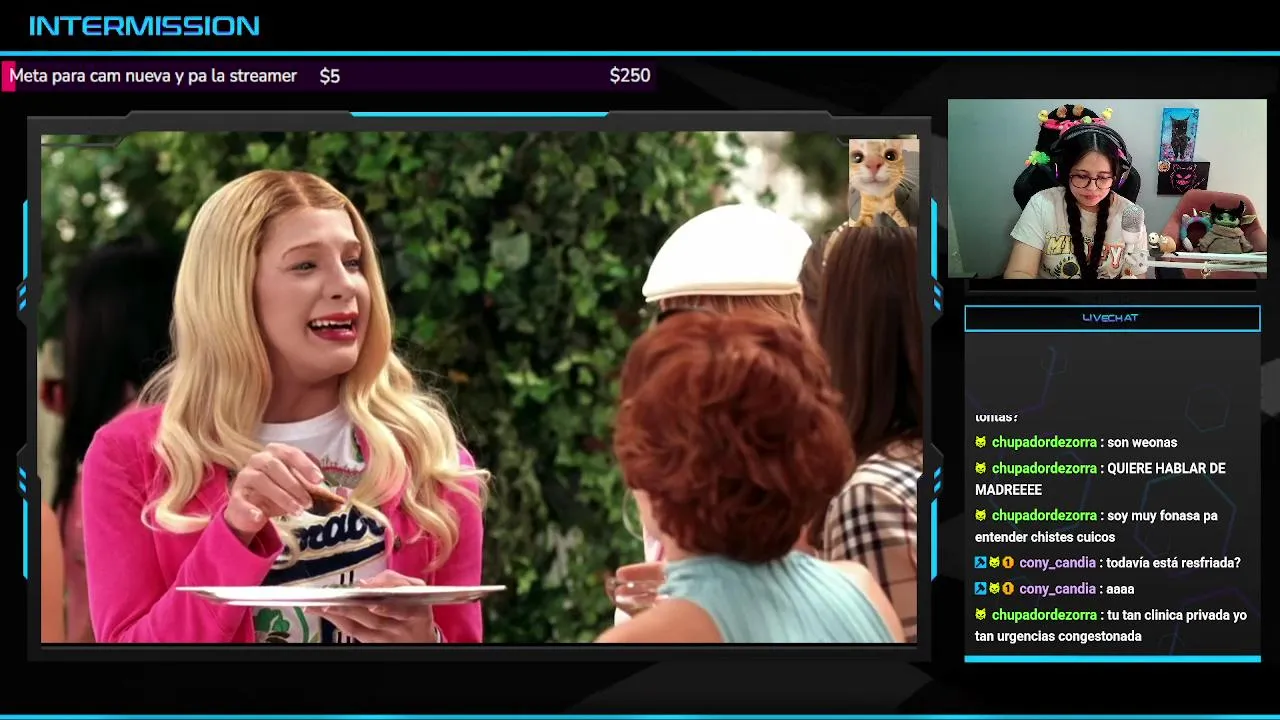Viewport: 1280px width, 720px height.
Task: Click the 'MADREEEE' chat message line
Action: tap(1008, 490)
